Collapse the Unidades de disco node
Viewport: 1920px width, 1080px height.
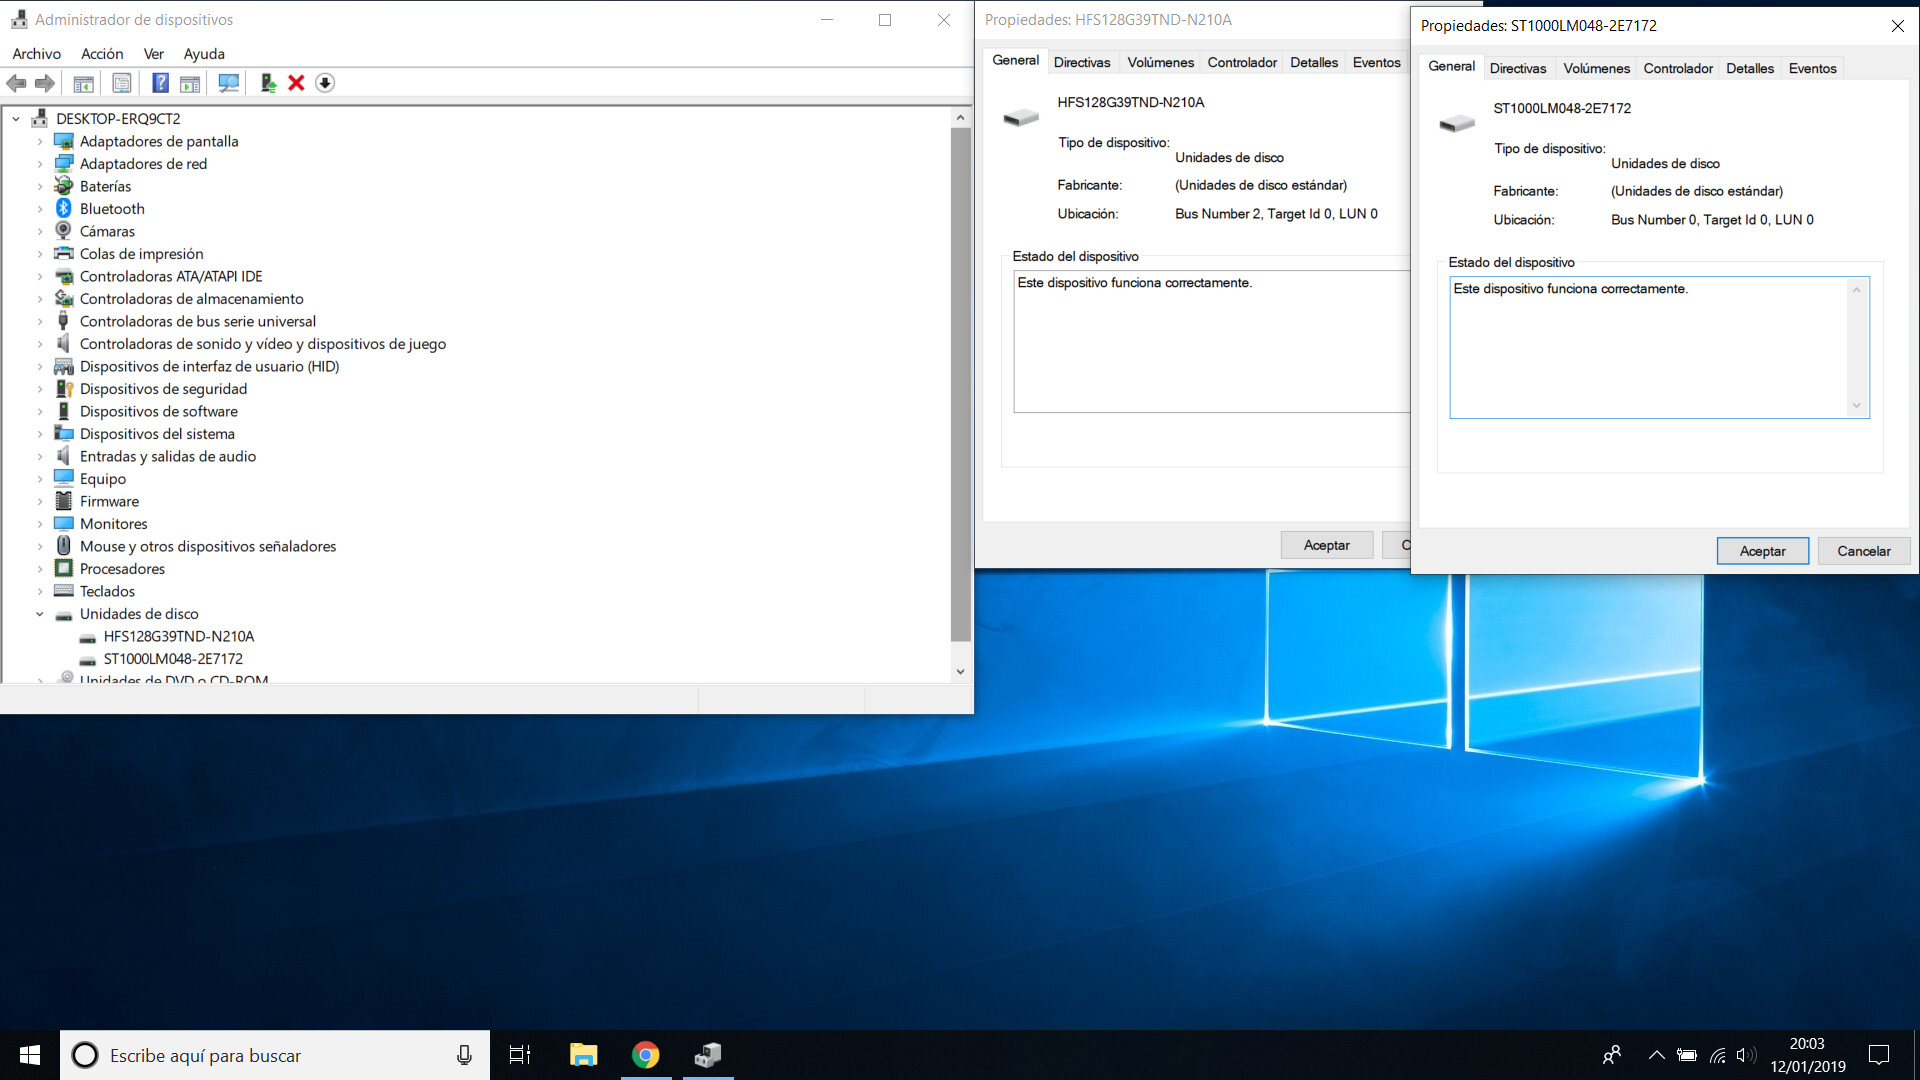coord(40,614)
